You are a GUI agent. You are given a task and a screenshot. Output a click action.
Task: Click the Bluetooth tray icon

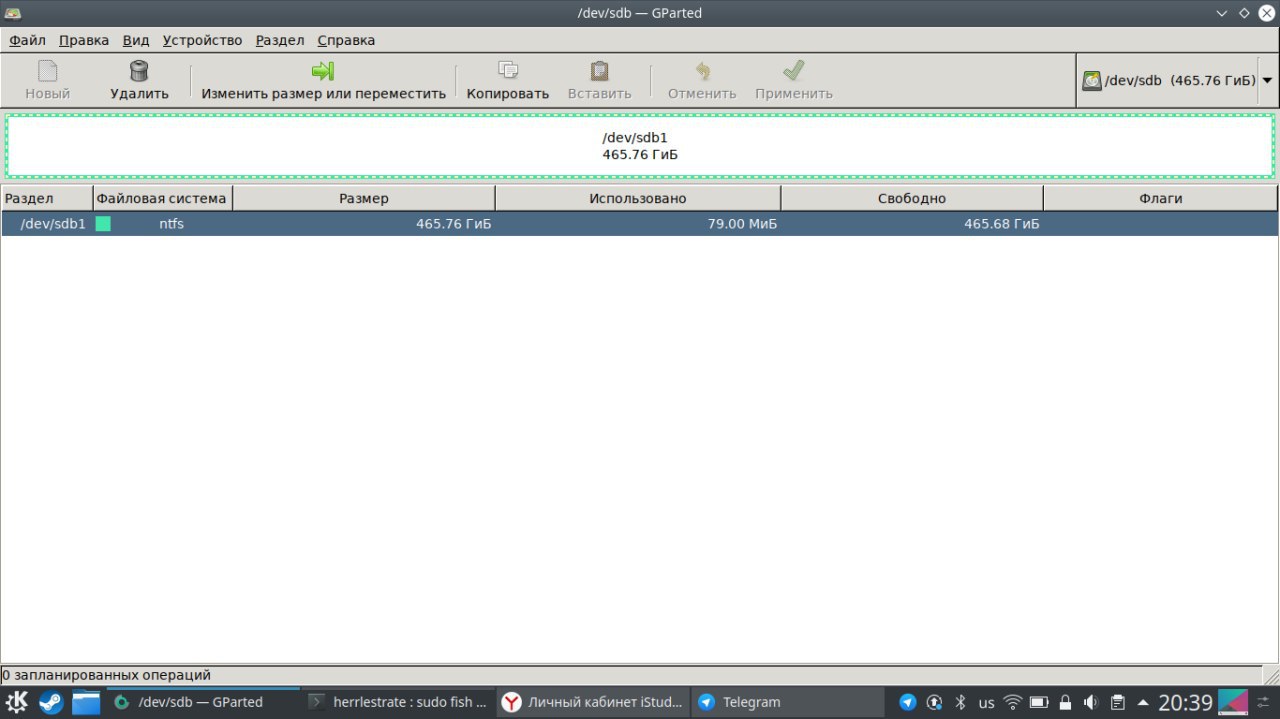click(x=961, y=702)
